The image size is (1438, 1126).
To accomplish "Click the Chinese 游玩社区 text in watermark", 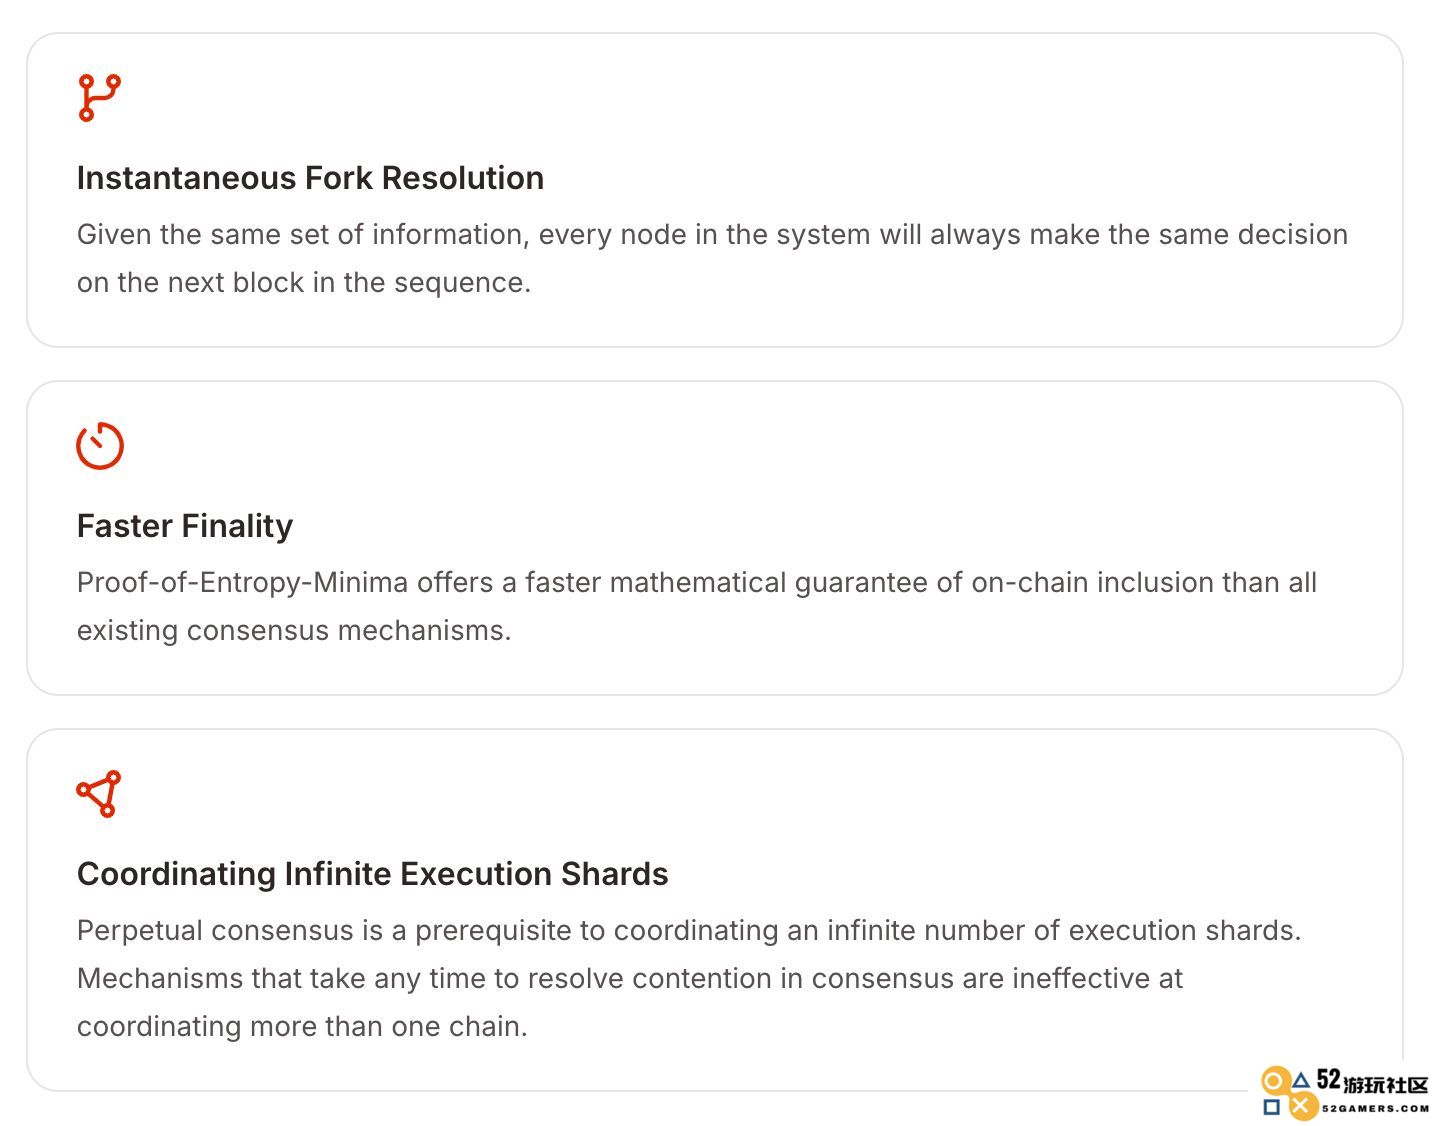I will (x=1386, y=1085).
